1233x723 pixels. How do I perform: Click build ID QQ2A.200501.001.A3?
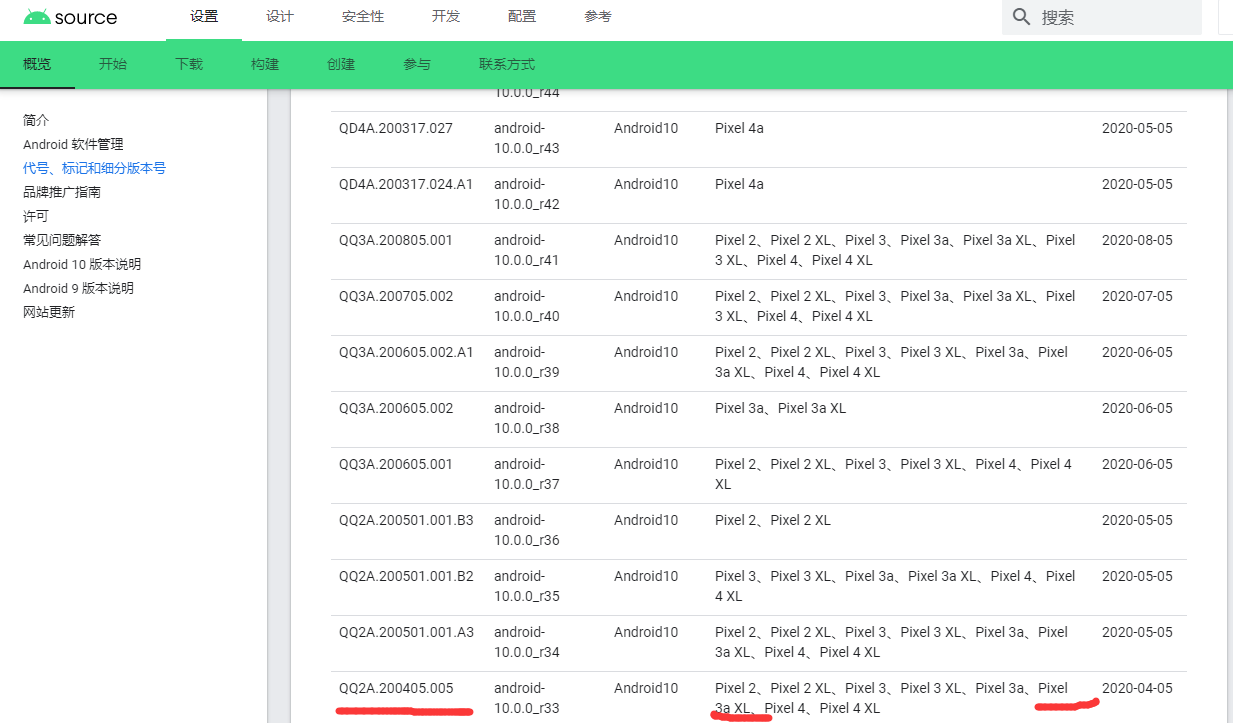pos(406,632)
